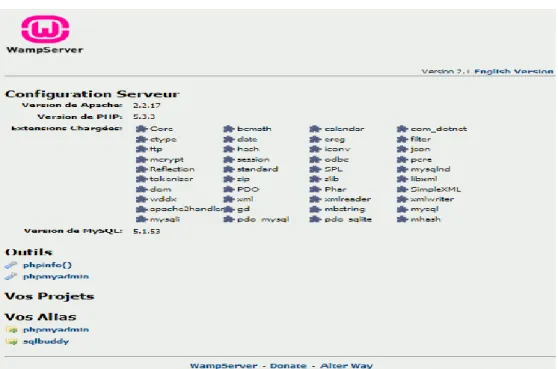Click the puzzle icon next to zlib
The width and height of the screenshot is (558, 369).
point(316,179)
